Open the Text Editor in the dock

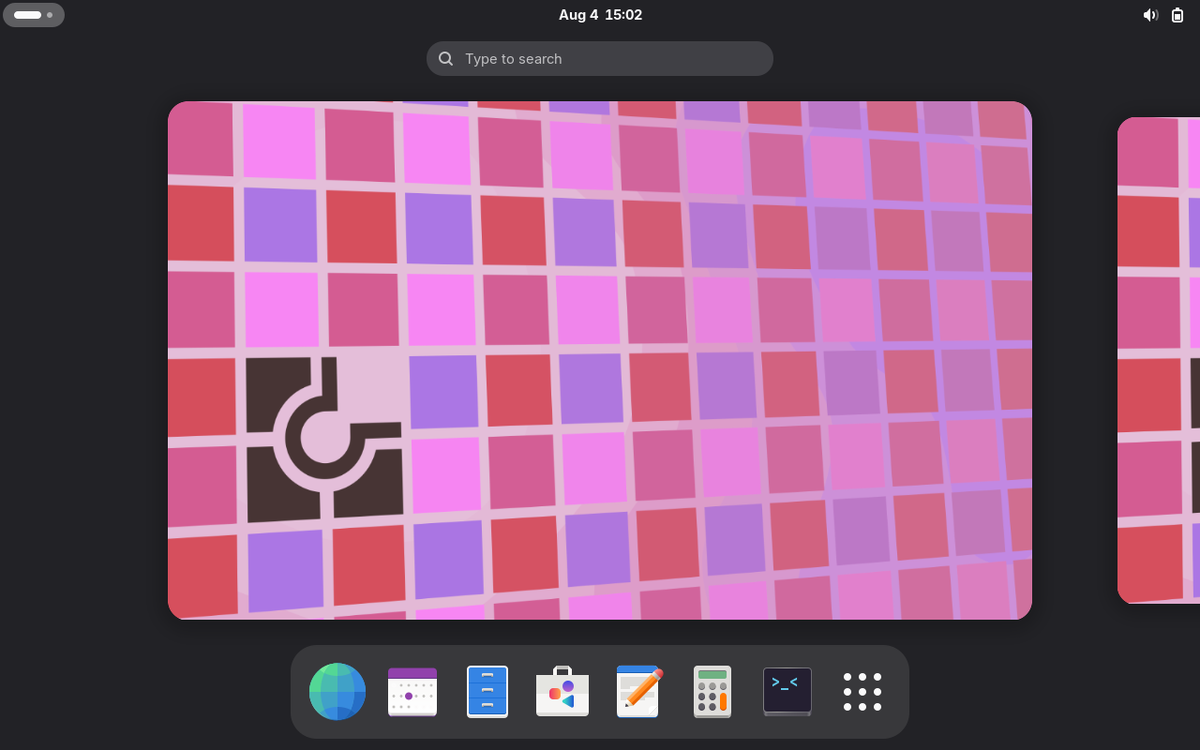[638, 691]
